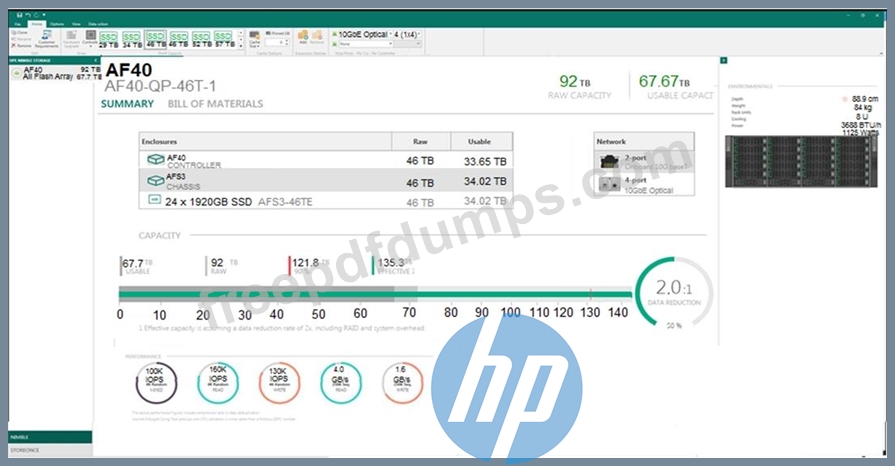The height and width of the screenshot is (466, 895).
Task: Click the 4-port 10GbE Optical network entry
Action: click(x=644, y=185)
